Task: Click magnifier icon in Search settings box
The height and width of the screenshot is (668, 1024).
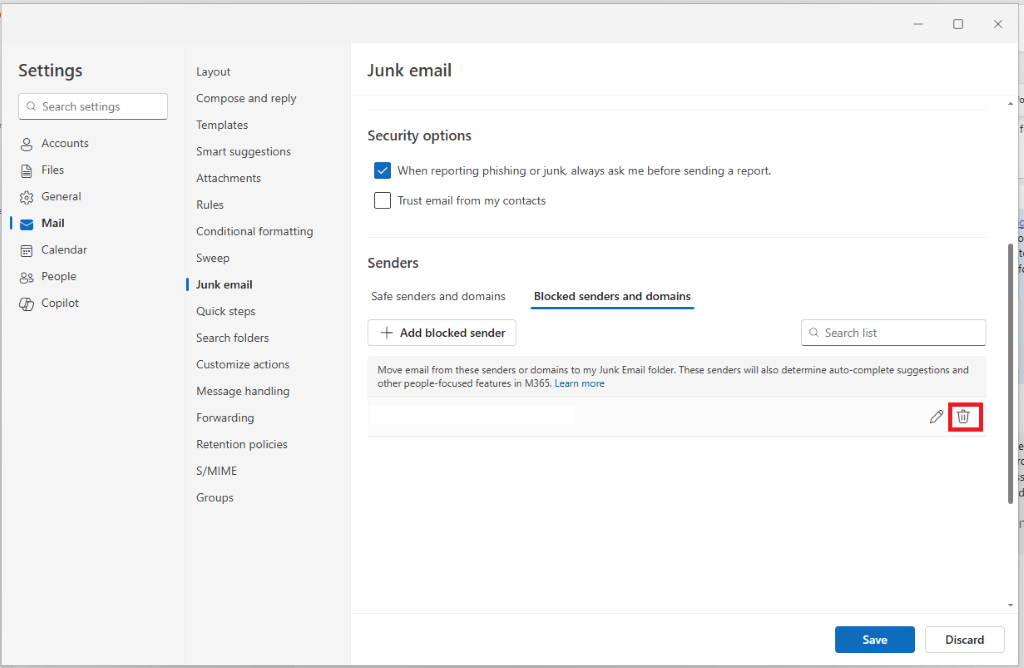Action: click(31, 106)
